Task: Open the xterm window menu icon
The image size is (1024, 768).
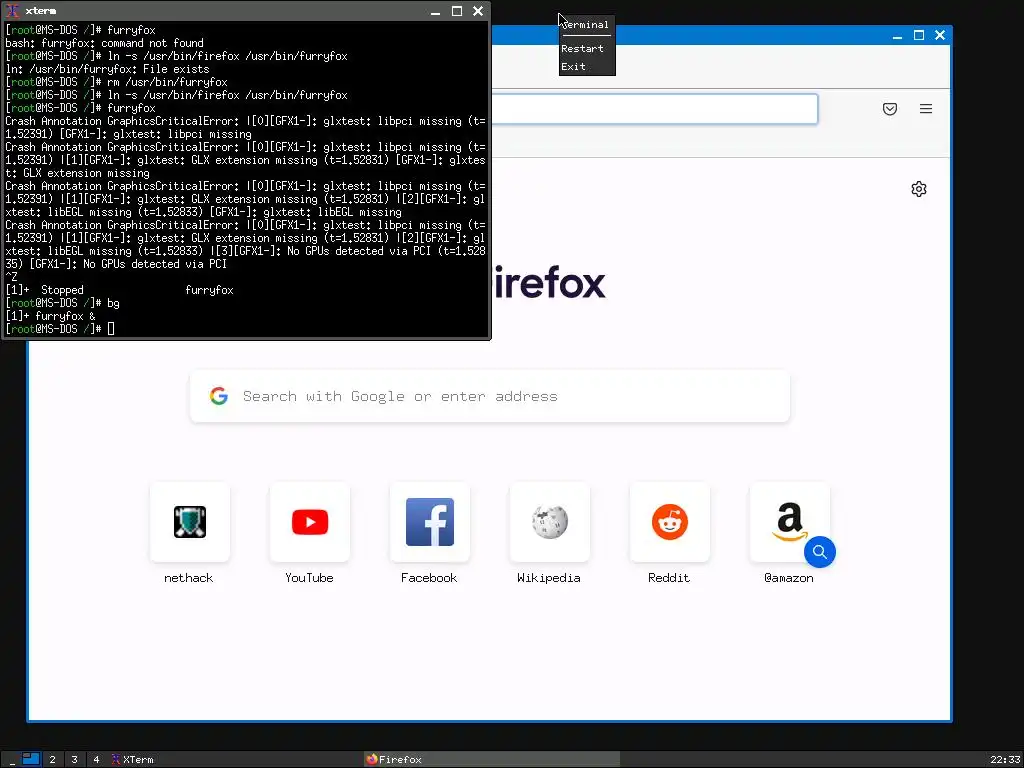Action: coord(12,11)
